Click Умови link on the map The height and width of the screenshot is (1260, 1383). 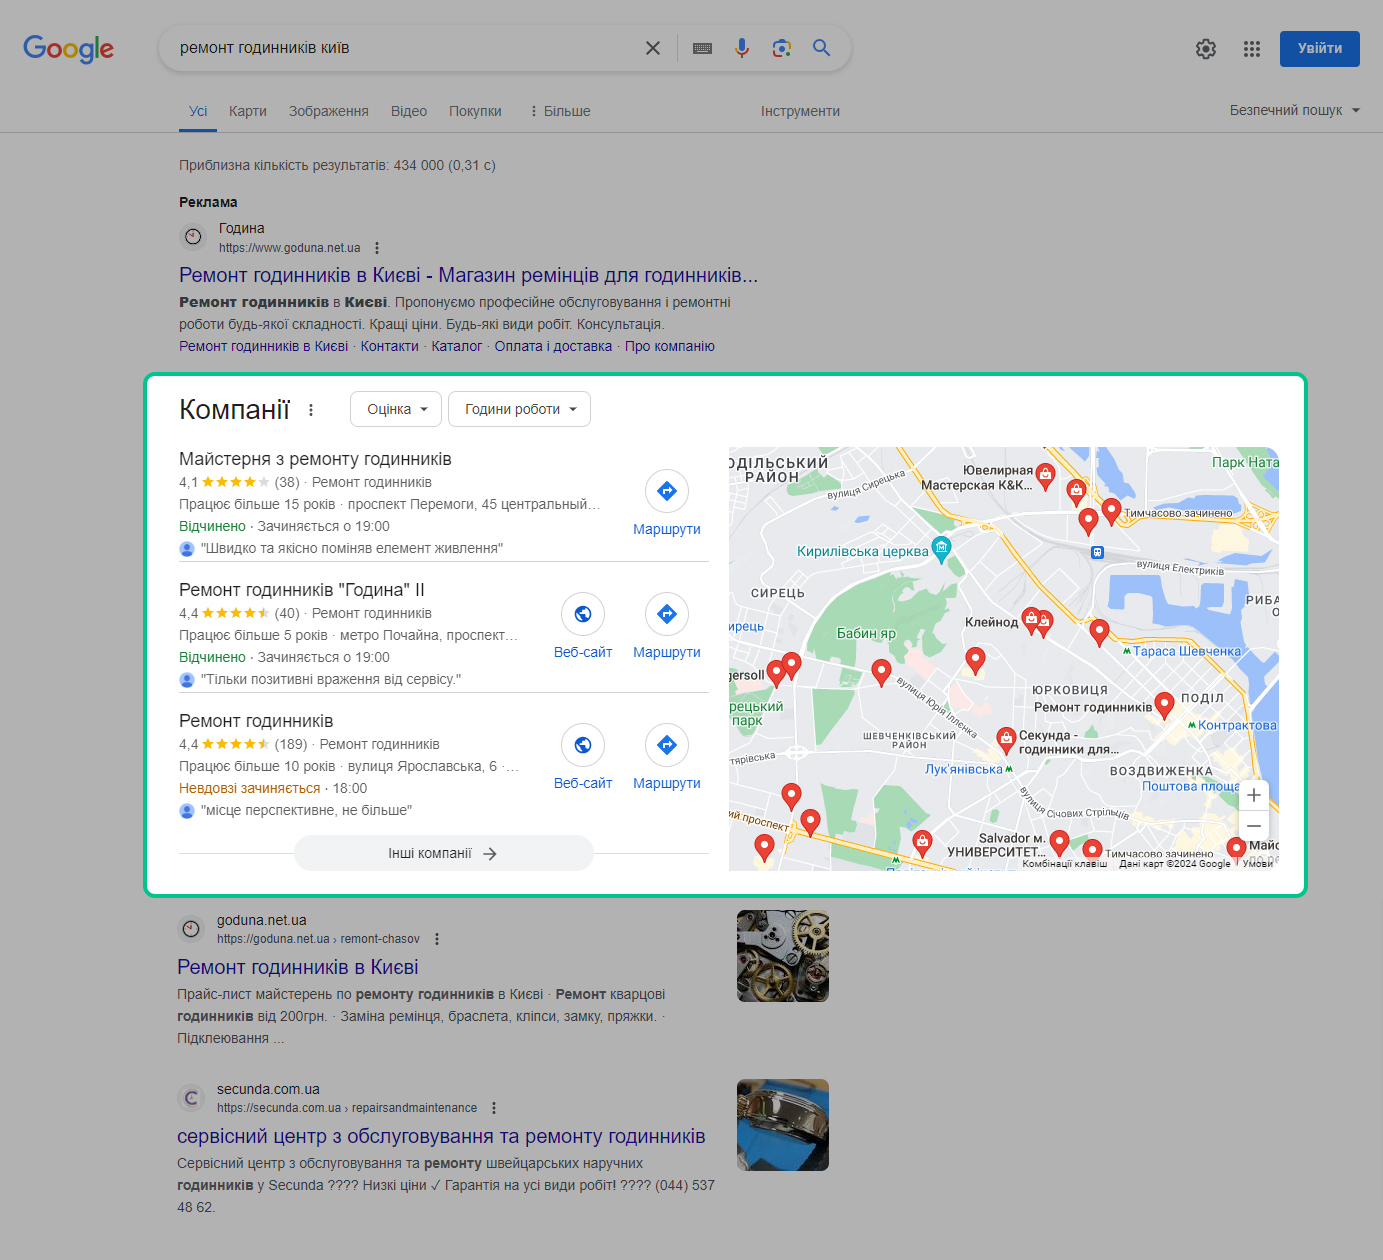pyautogui.click(x=1258, y=864)
